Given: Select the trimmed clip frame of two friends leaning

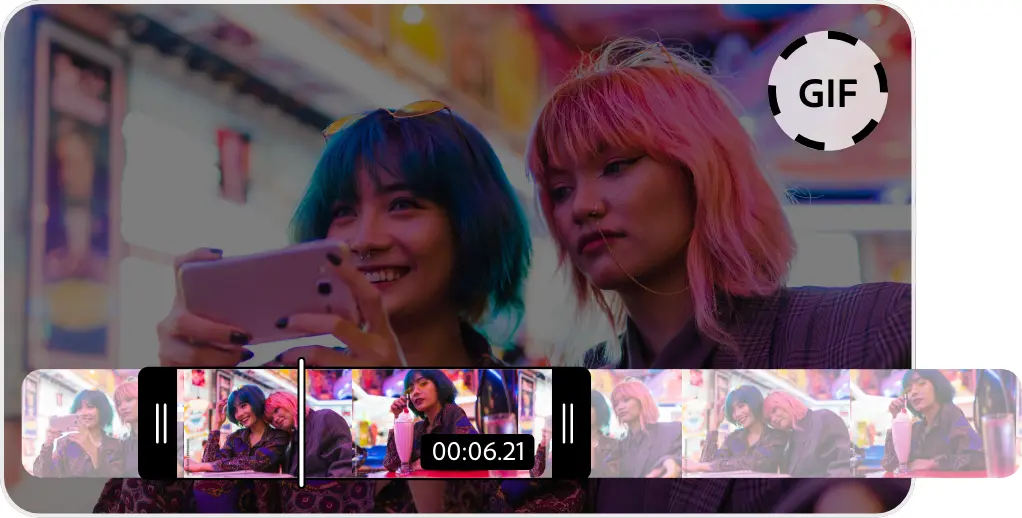Looking at the screenshot, I should tap(265, 423).
